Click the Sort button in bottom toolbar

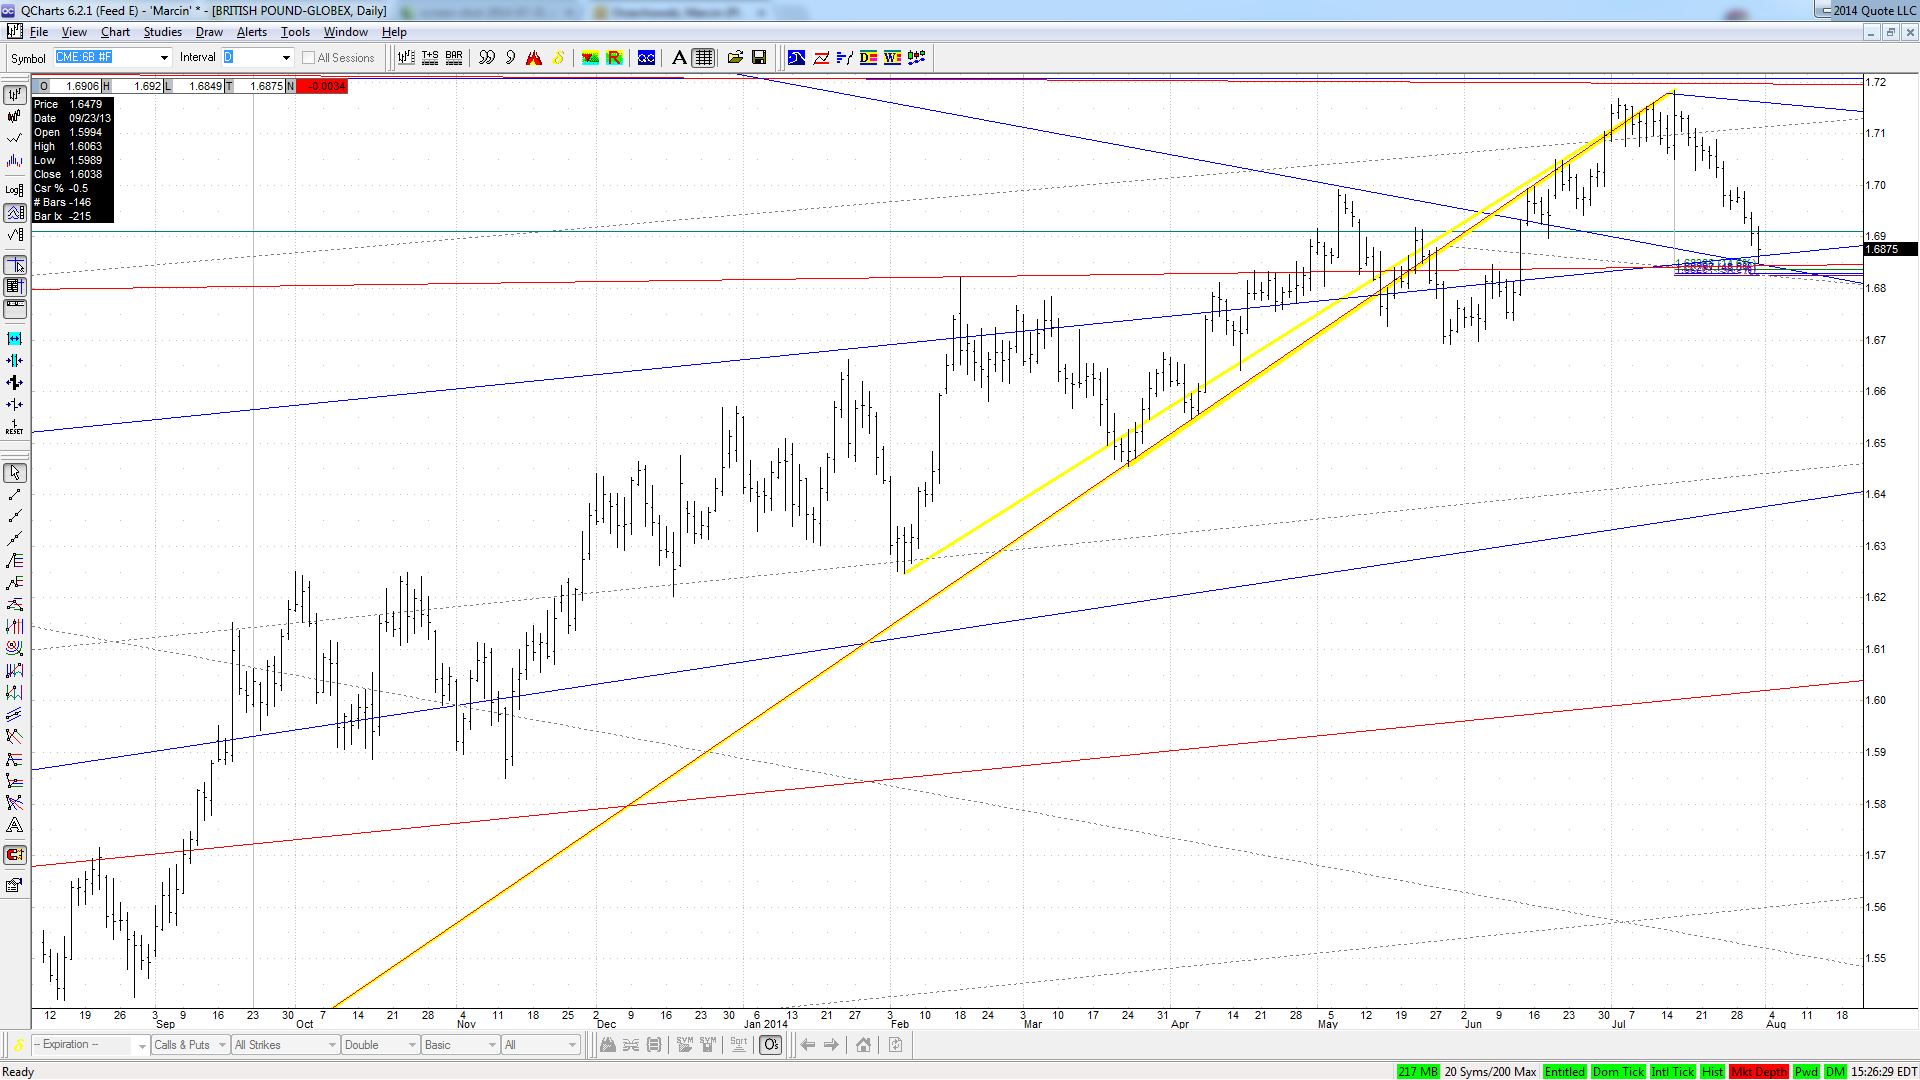click(x=739, y=1045)
